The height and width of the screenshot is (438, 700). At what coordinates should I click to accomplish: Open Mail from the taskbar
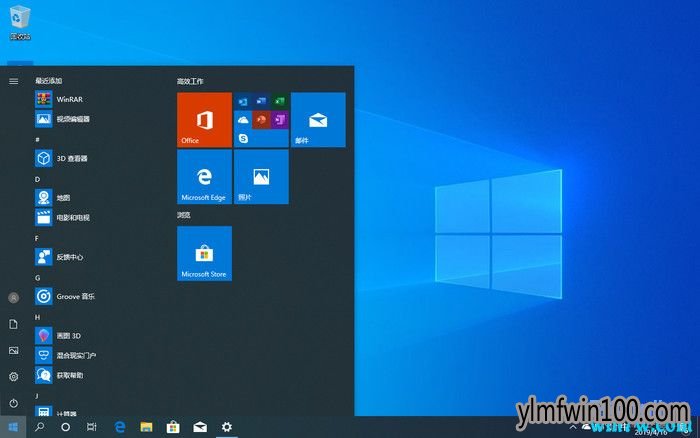[200, 427]
